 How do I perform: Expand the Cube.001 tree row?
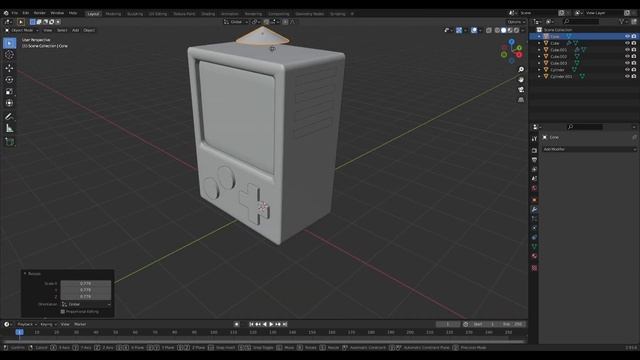point(539,50)
